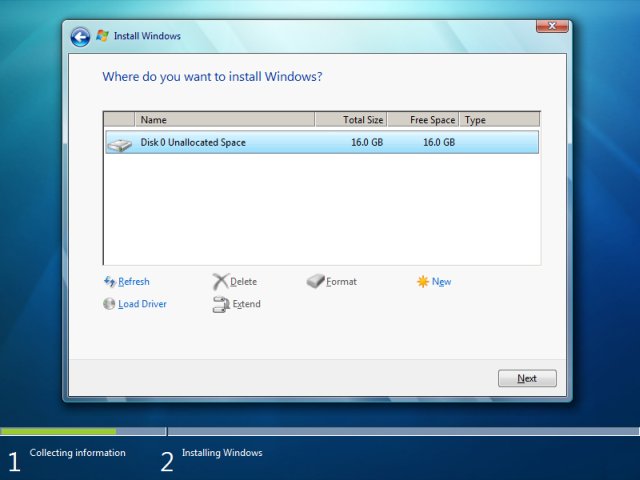
Task: Click the New sunburst icon
Action: click(x=422, y=282)
